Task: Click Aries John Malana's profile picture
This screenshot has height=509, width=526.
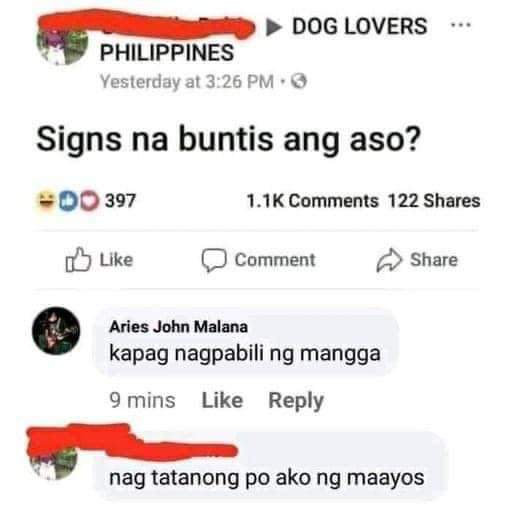Action: point(56,331)
